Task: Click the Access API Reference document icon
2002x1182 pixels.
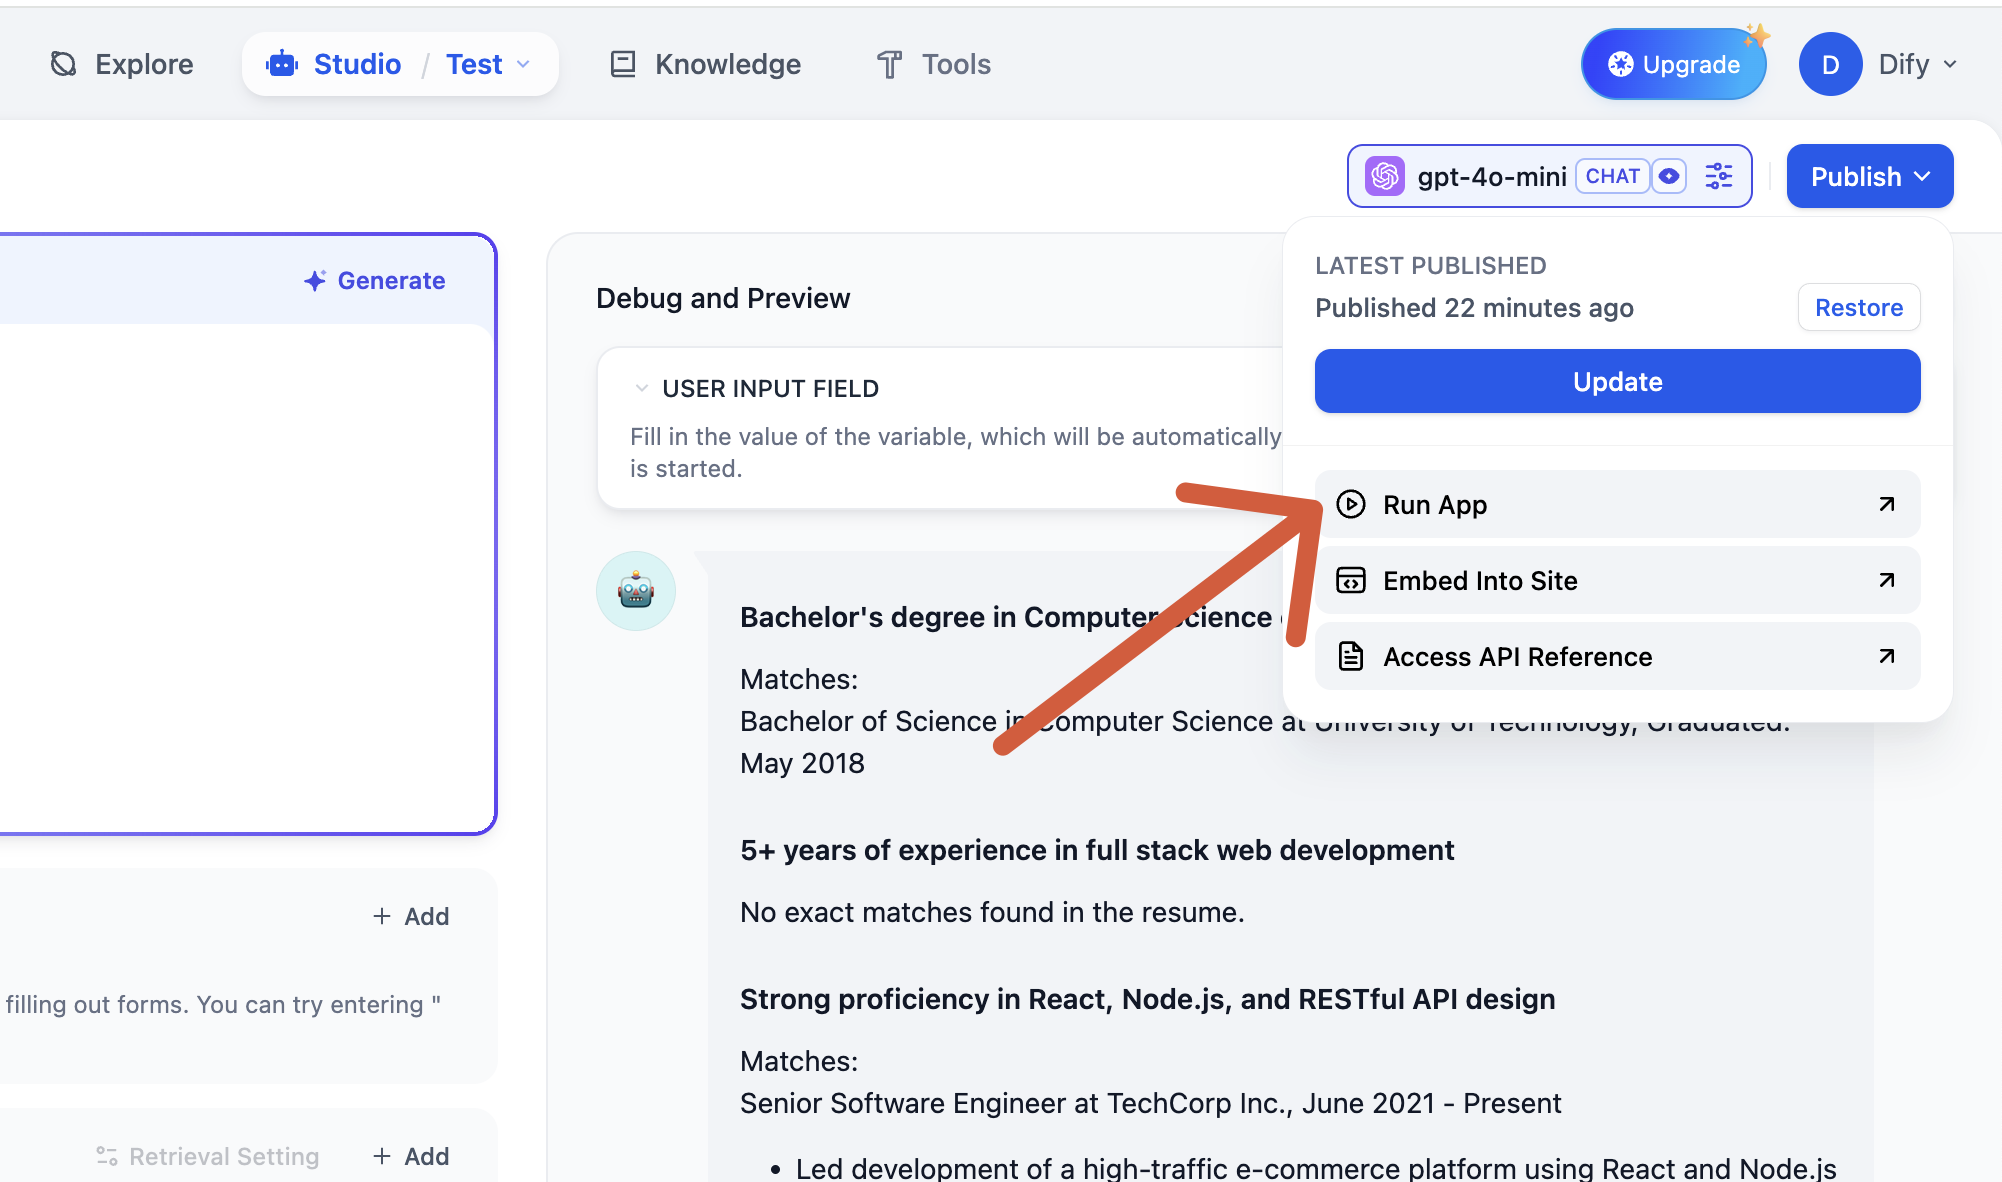Action: pos(1352,656)
